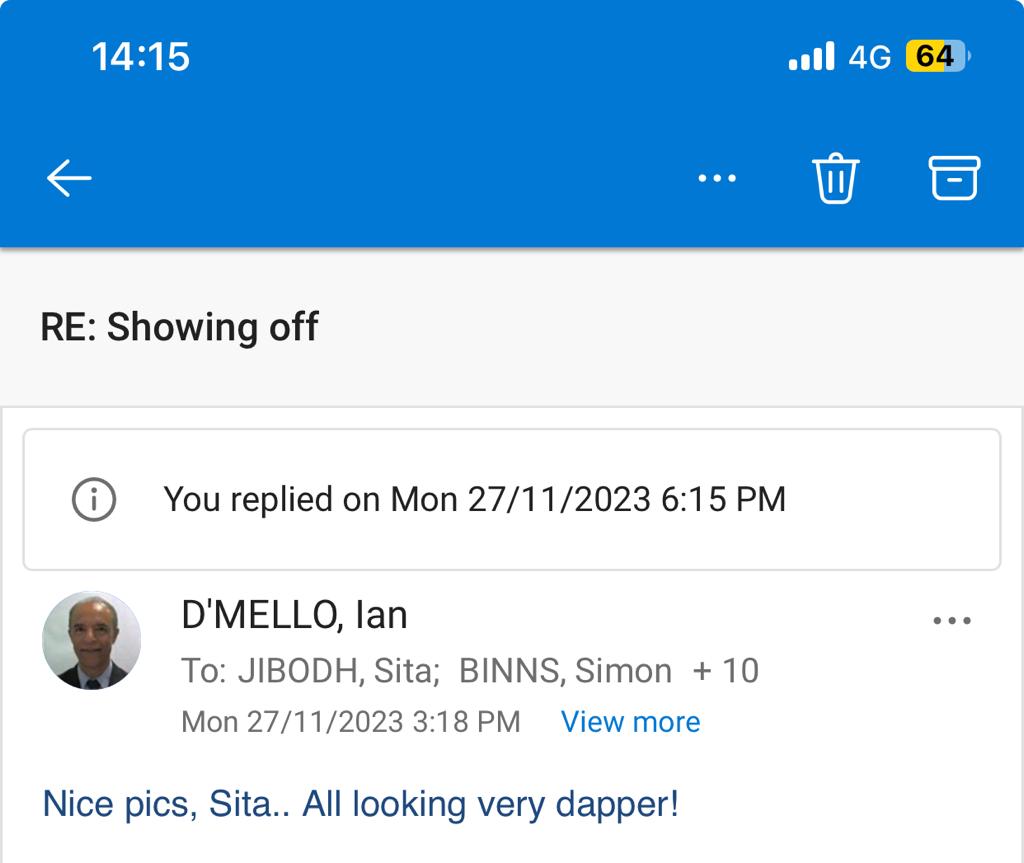The width and height of the screenshot is (1024, 863).
Task: Tap recipient BINNS, Simon
Action: coord(565,671)
